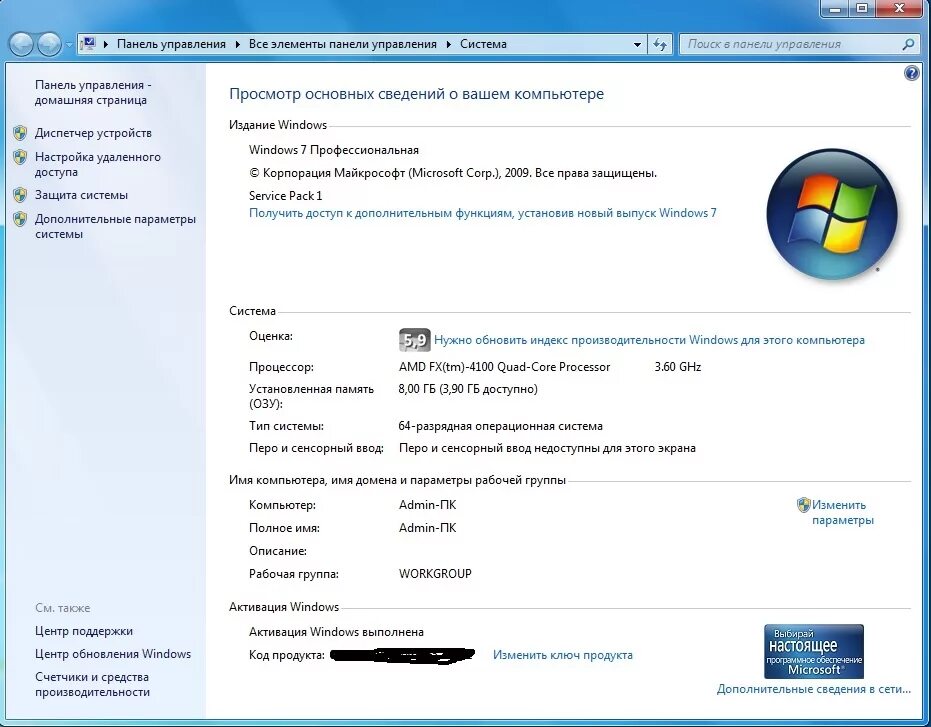
Task: Open 'Центр поддержки' link
Action: 84,631
